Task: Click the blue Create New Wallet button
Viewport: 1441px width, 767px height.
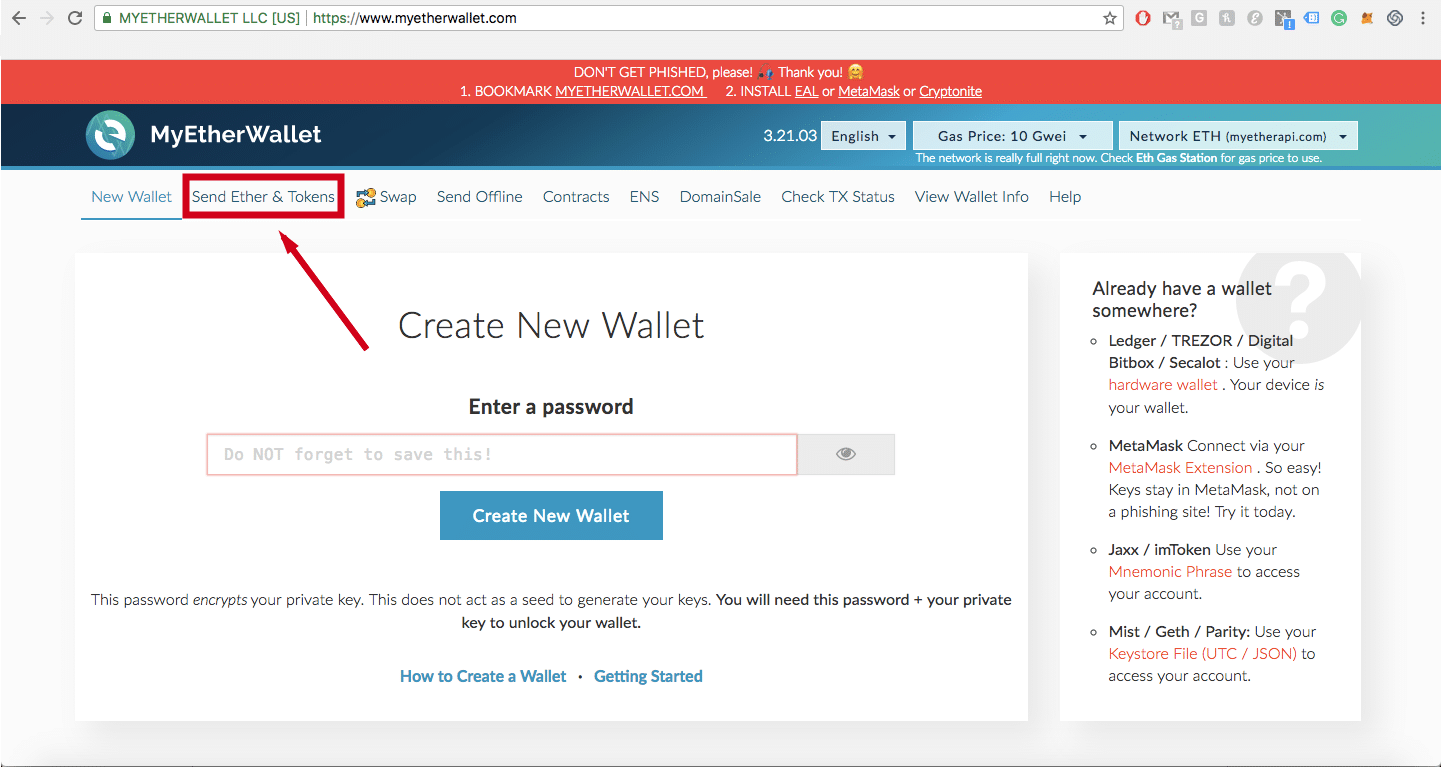Action: pos(551,516)
